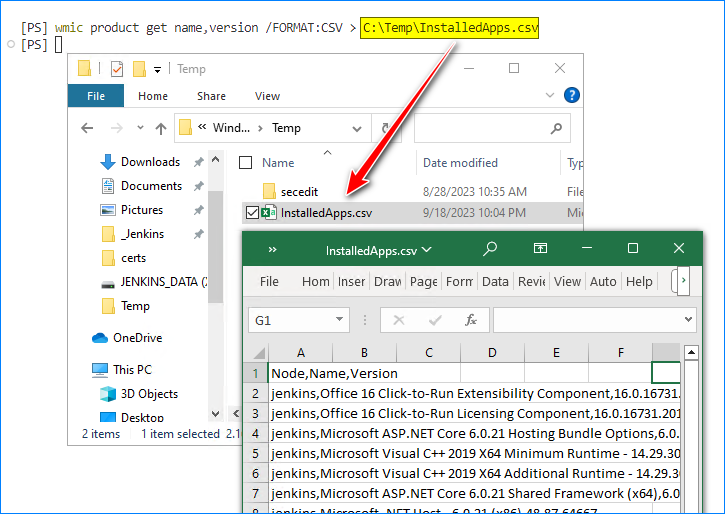This screenshot has width=725, height=514.
Task: Click the address bar overflow chevrons before Wind...
Action: pyautogui.click(x=202, y=127)
